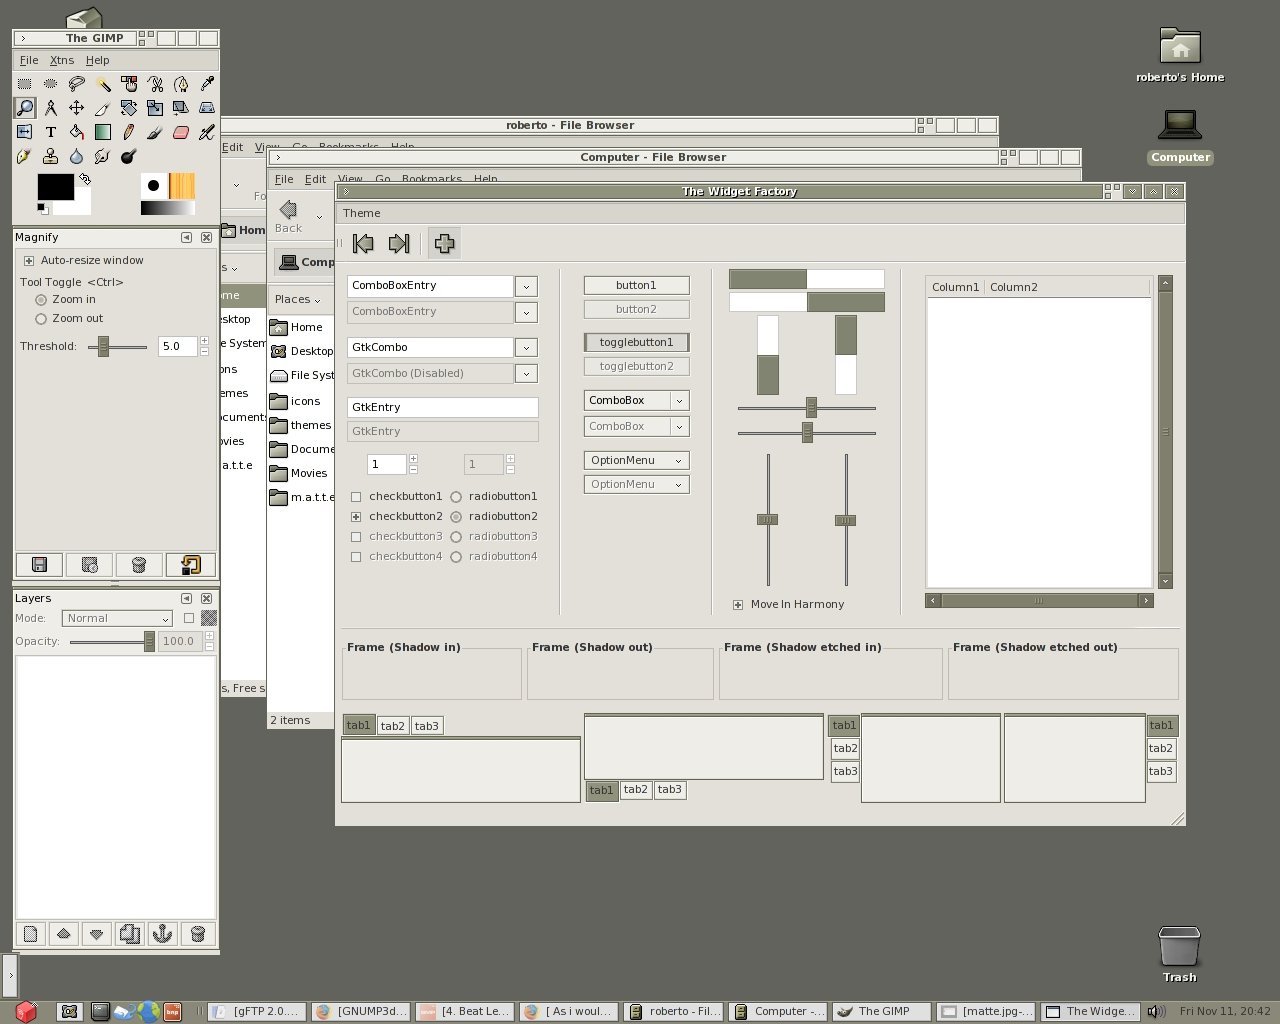
Task: Click the plus icon in Widget Factory toolbar
Action: pos(444,243)
